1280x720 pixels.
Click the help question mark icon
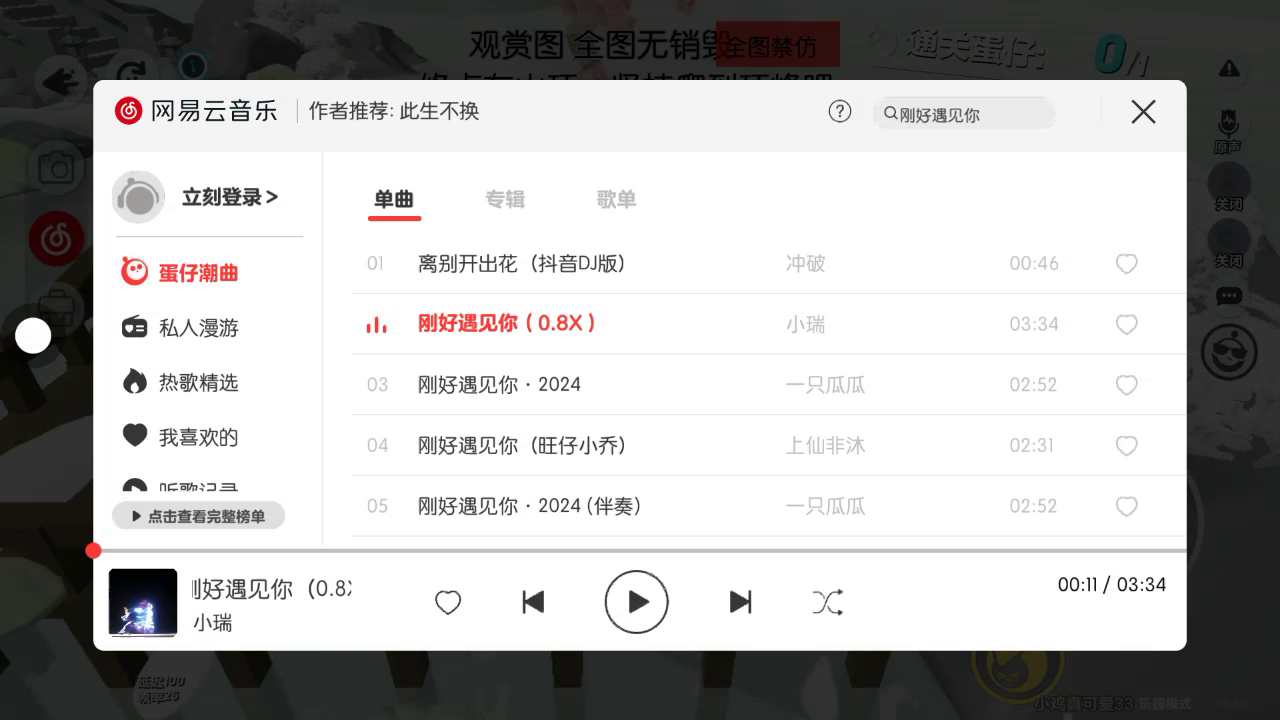point(840,111)
